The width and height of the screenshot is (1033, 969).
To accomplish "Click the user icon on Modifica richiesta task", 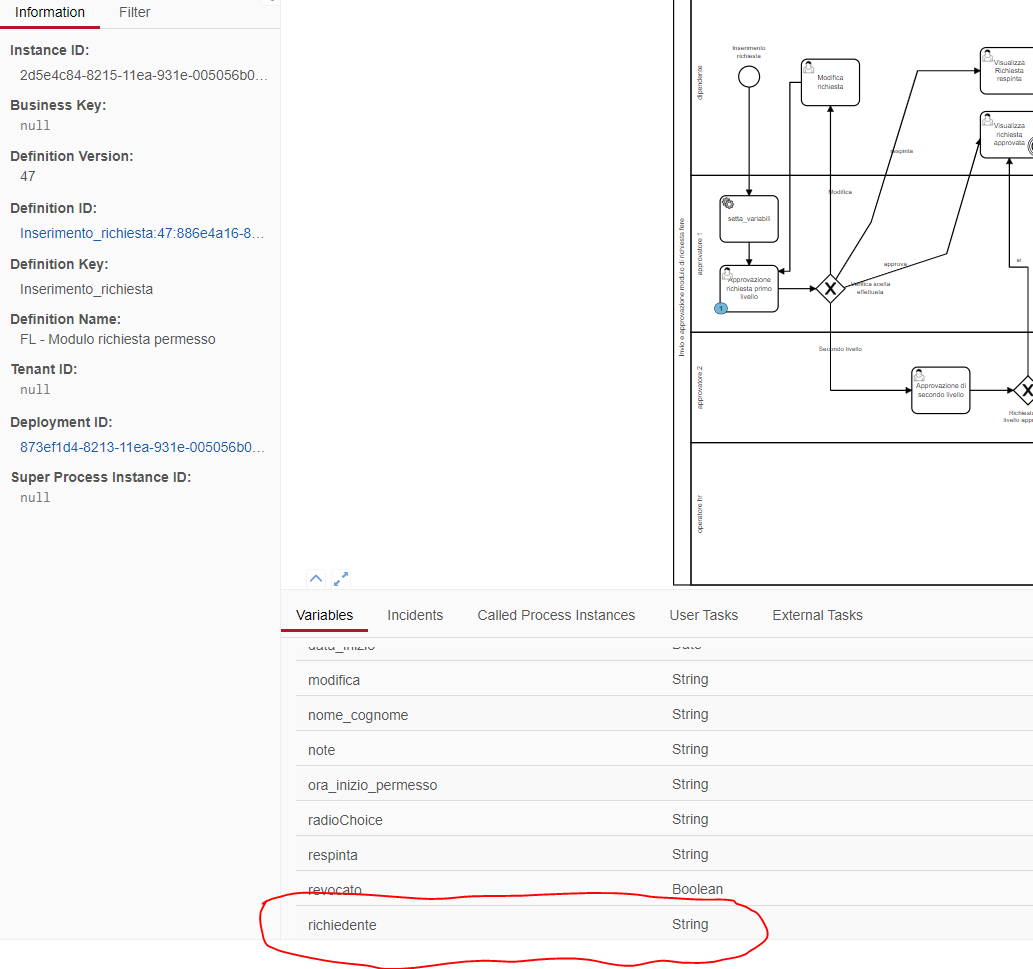I will coord(808,66).
